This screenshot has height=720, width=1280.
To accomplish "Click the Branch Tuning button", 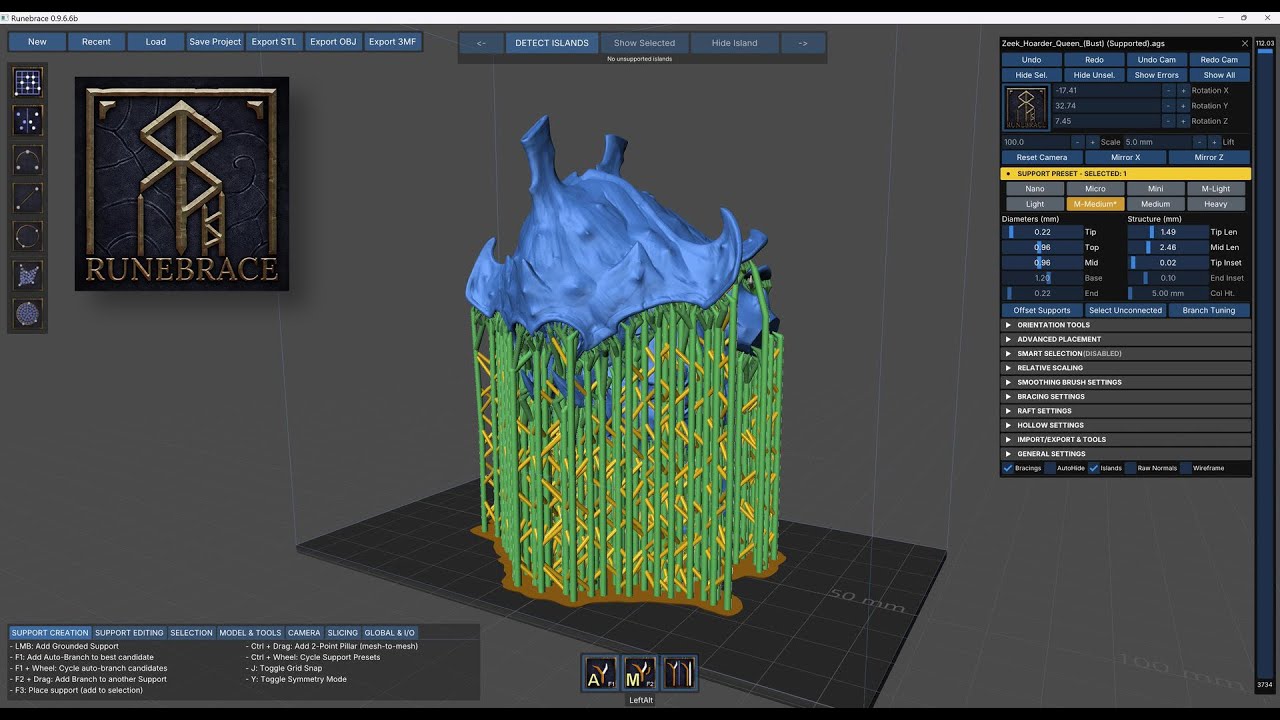I will [x=1209, y=310].
